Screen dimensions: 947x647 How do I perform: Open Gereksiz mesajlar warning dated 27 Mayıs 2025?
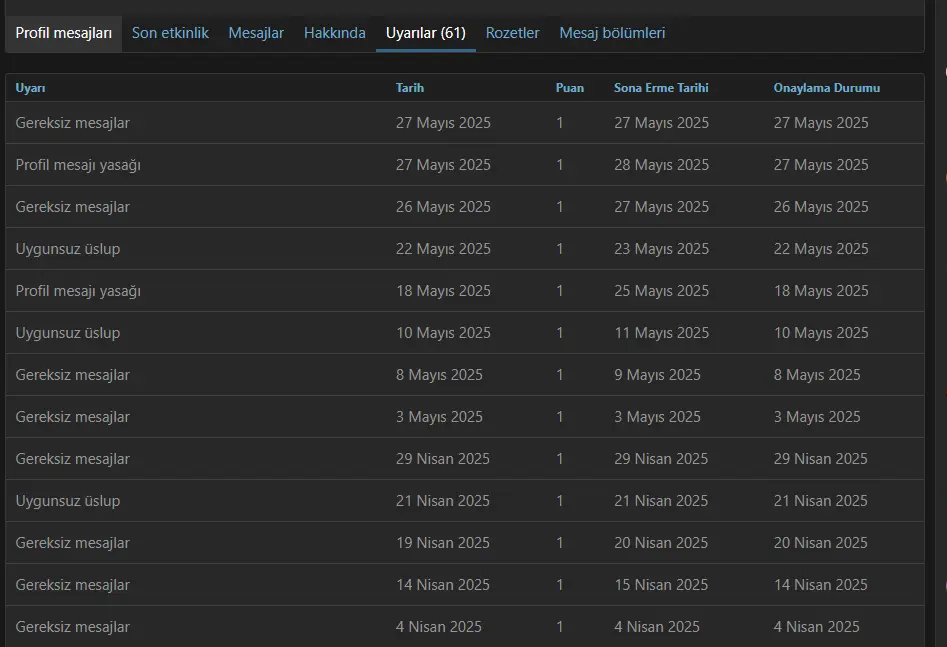point(72,123)
